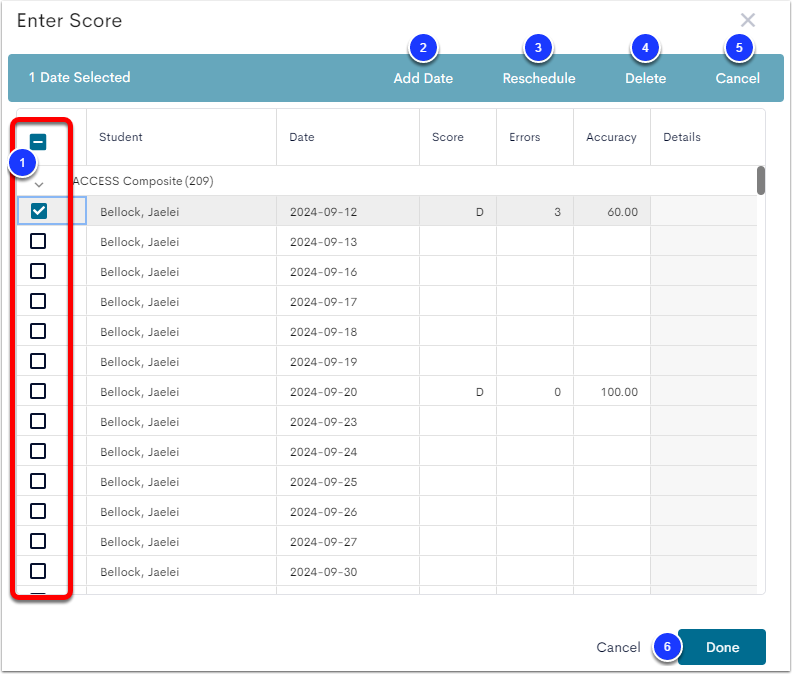This screenshot has width=792, height=674.
Task: Click the vertical scrollbar thumb of the table
Action: (761, 180)
